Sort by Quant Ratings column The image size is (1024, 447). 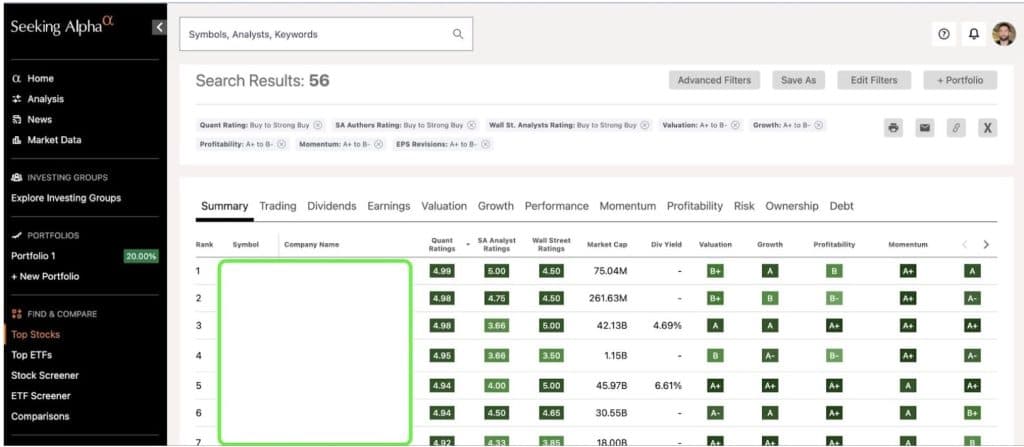[x=442, y=244]
